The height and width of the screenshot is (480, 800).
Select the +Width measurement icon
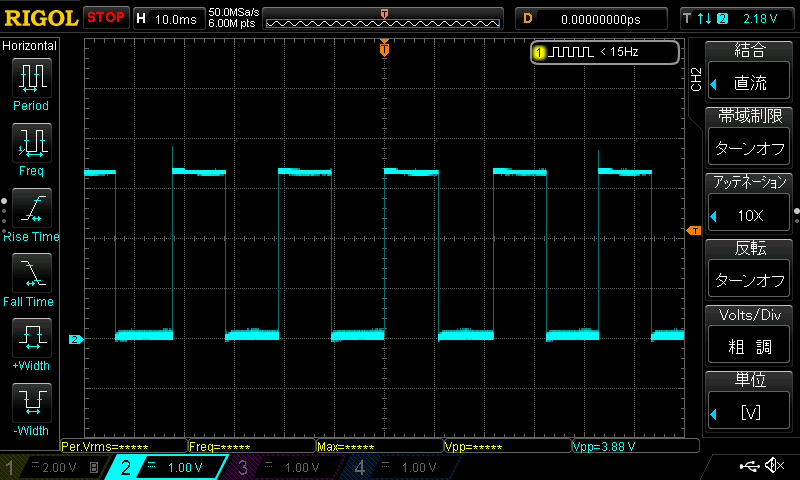(32, 337)
